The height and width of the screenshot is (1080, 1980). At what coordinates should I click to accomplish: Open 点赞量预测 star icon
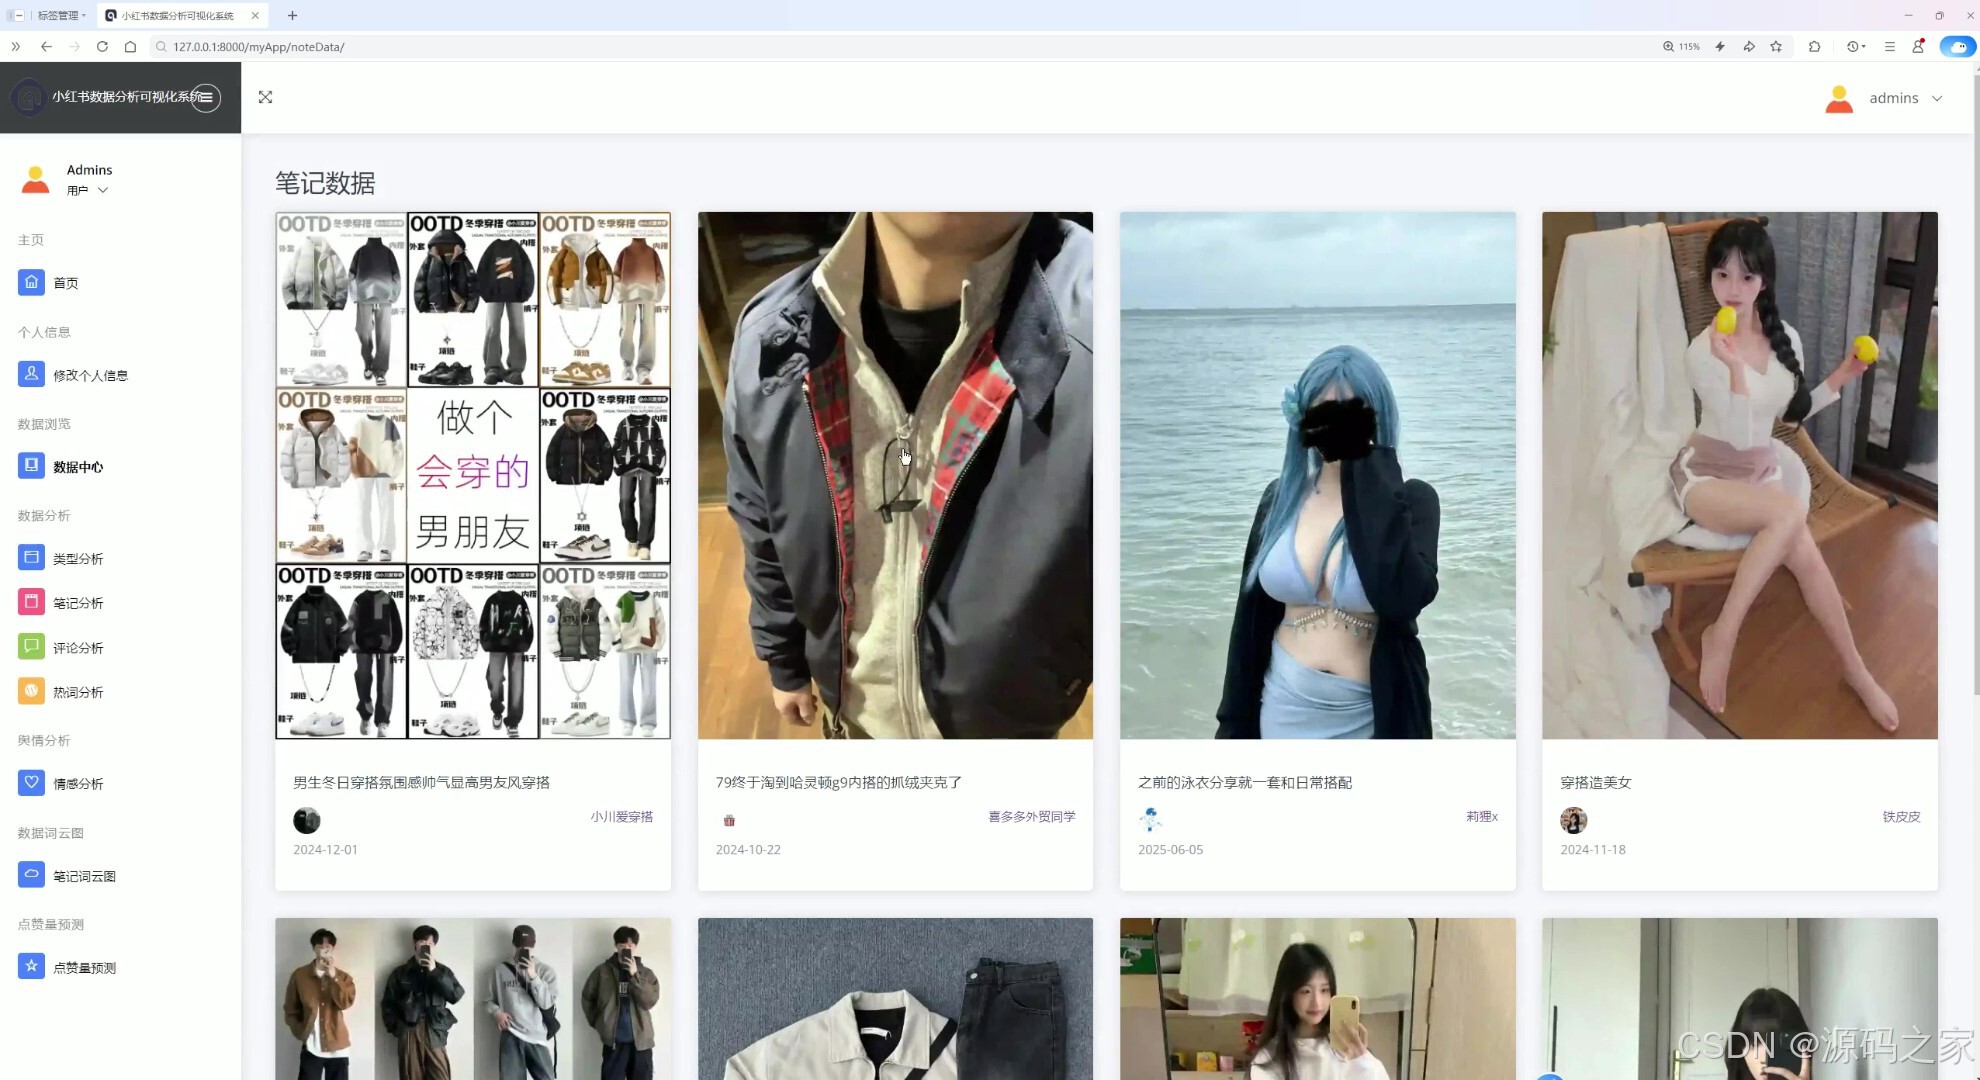(31, 967)
